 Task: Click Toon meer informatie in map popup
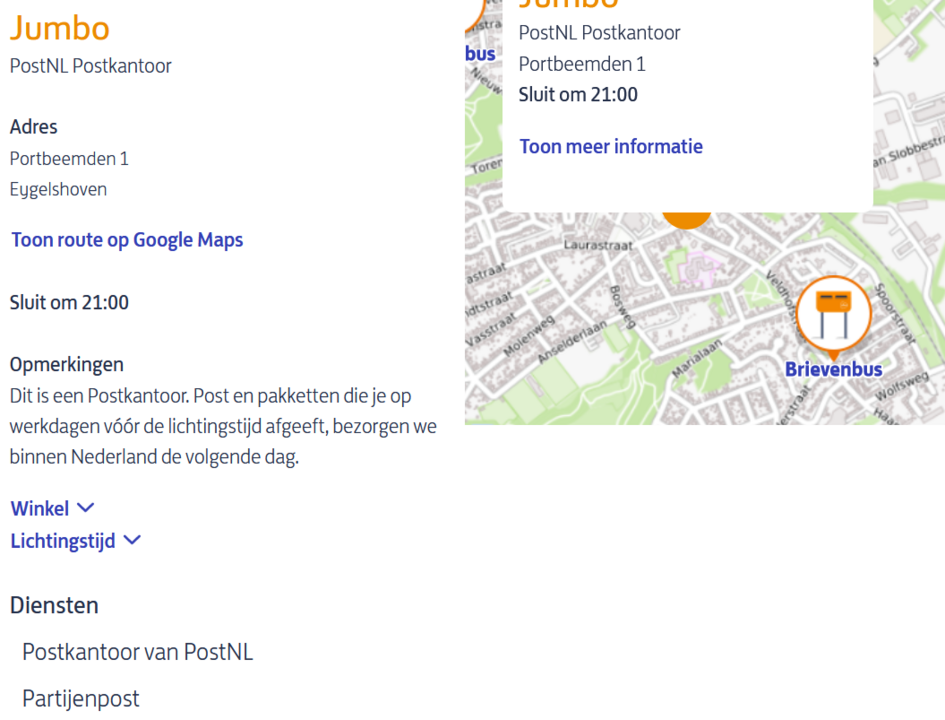click(x=611, y=146)
